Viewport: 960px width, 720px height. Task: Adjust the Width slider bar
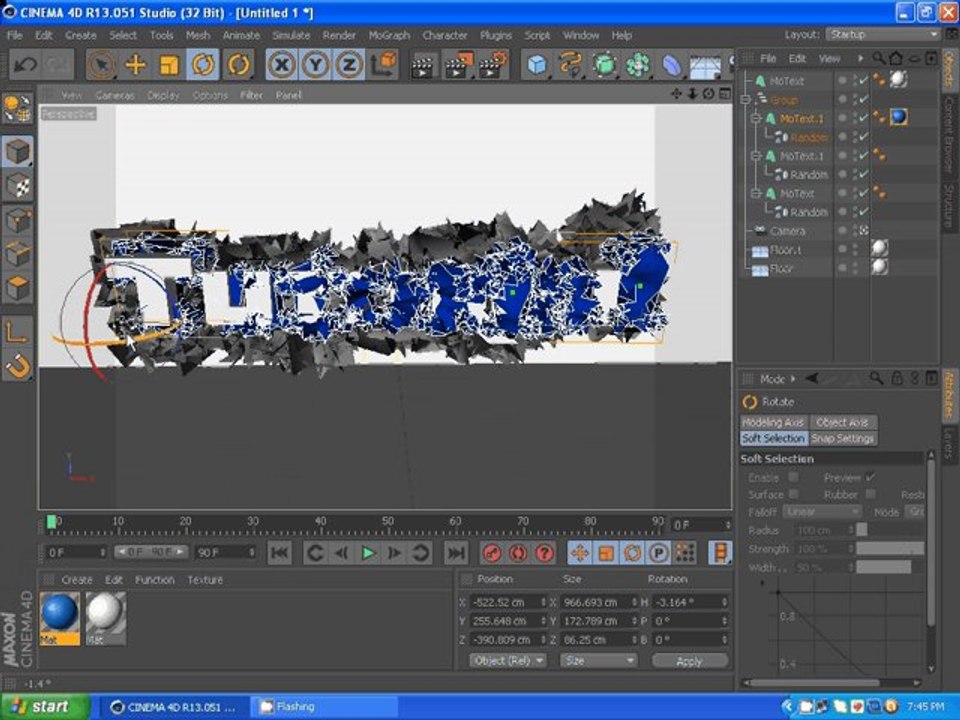click(x=883, y=568)
